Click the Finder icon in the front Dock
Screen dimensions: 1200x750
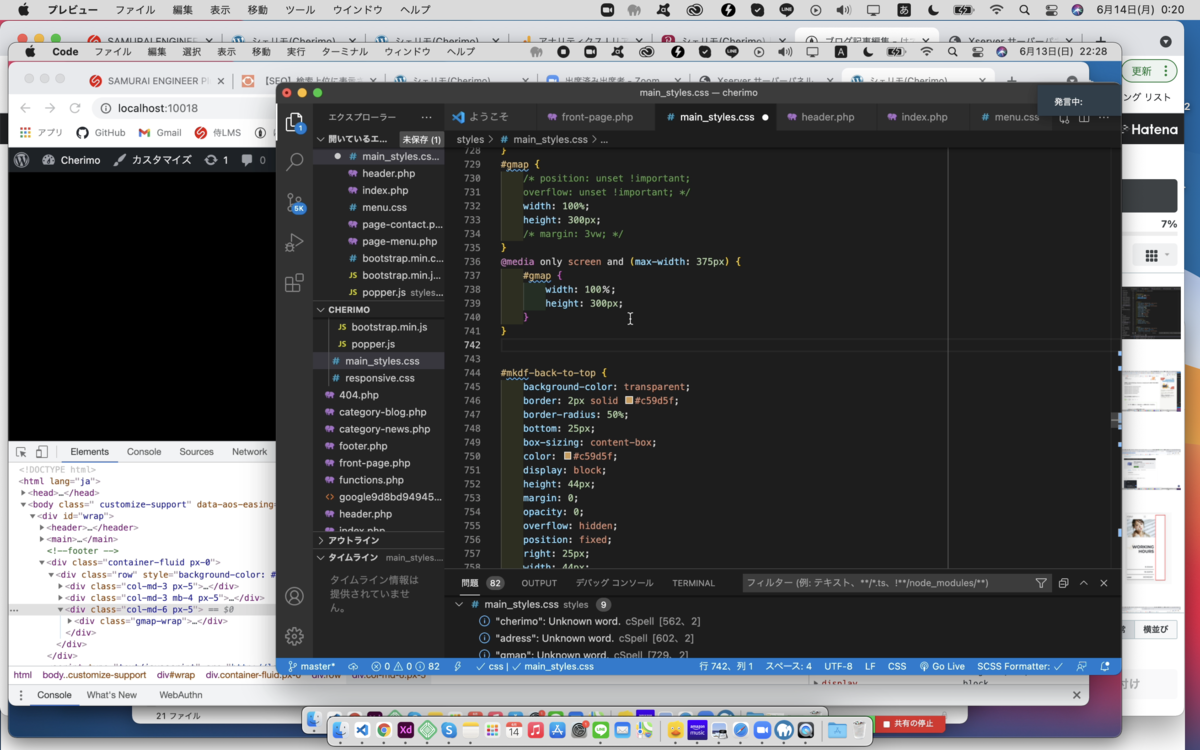tap(340, 731)
